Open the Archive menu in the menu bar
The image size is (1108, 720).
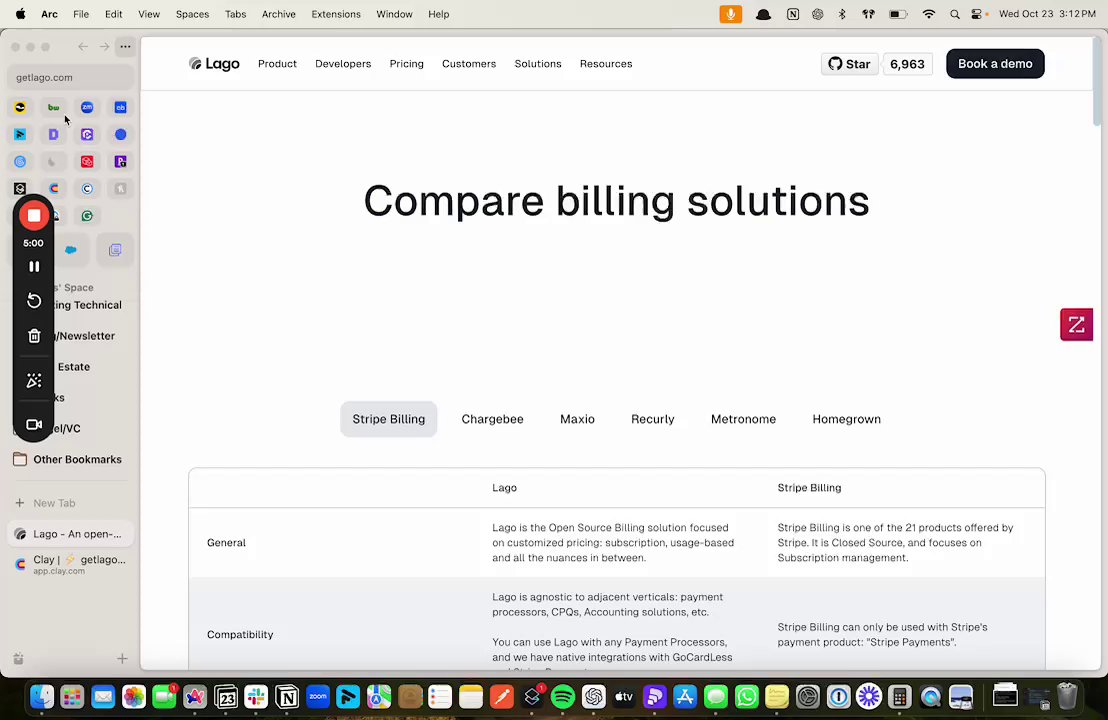tap(278, 14)
